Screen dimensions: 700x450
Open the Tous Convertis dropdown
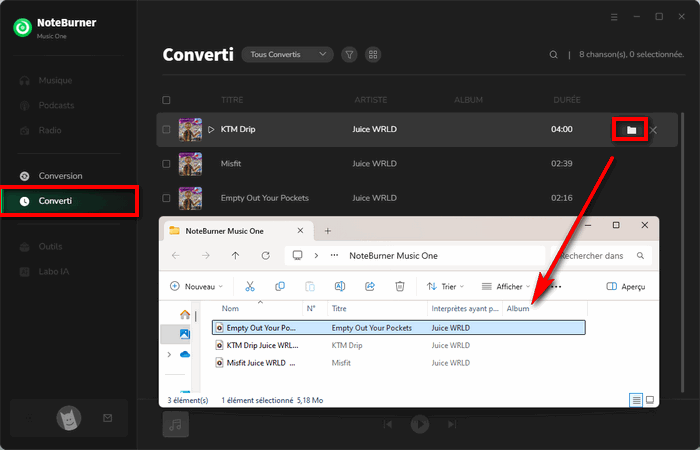[288, 54]
